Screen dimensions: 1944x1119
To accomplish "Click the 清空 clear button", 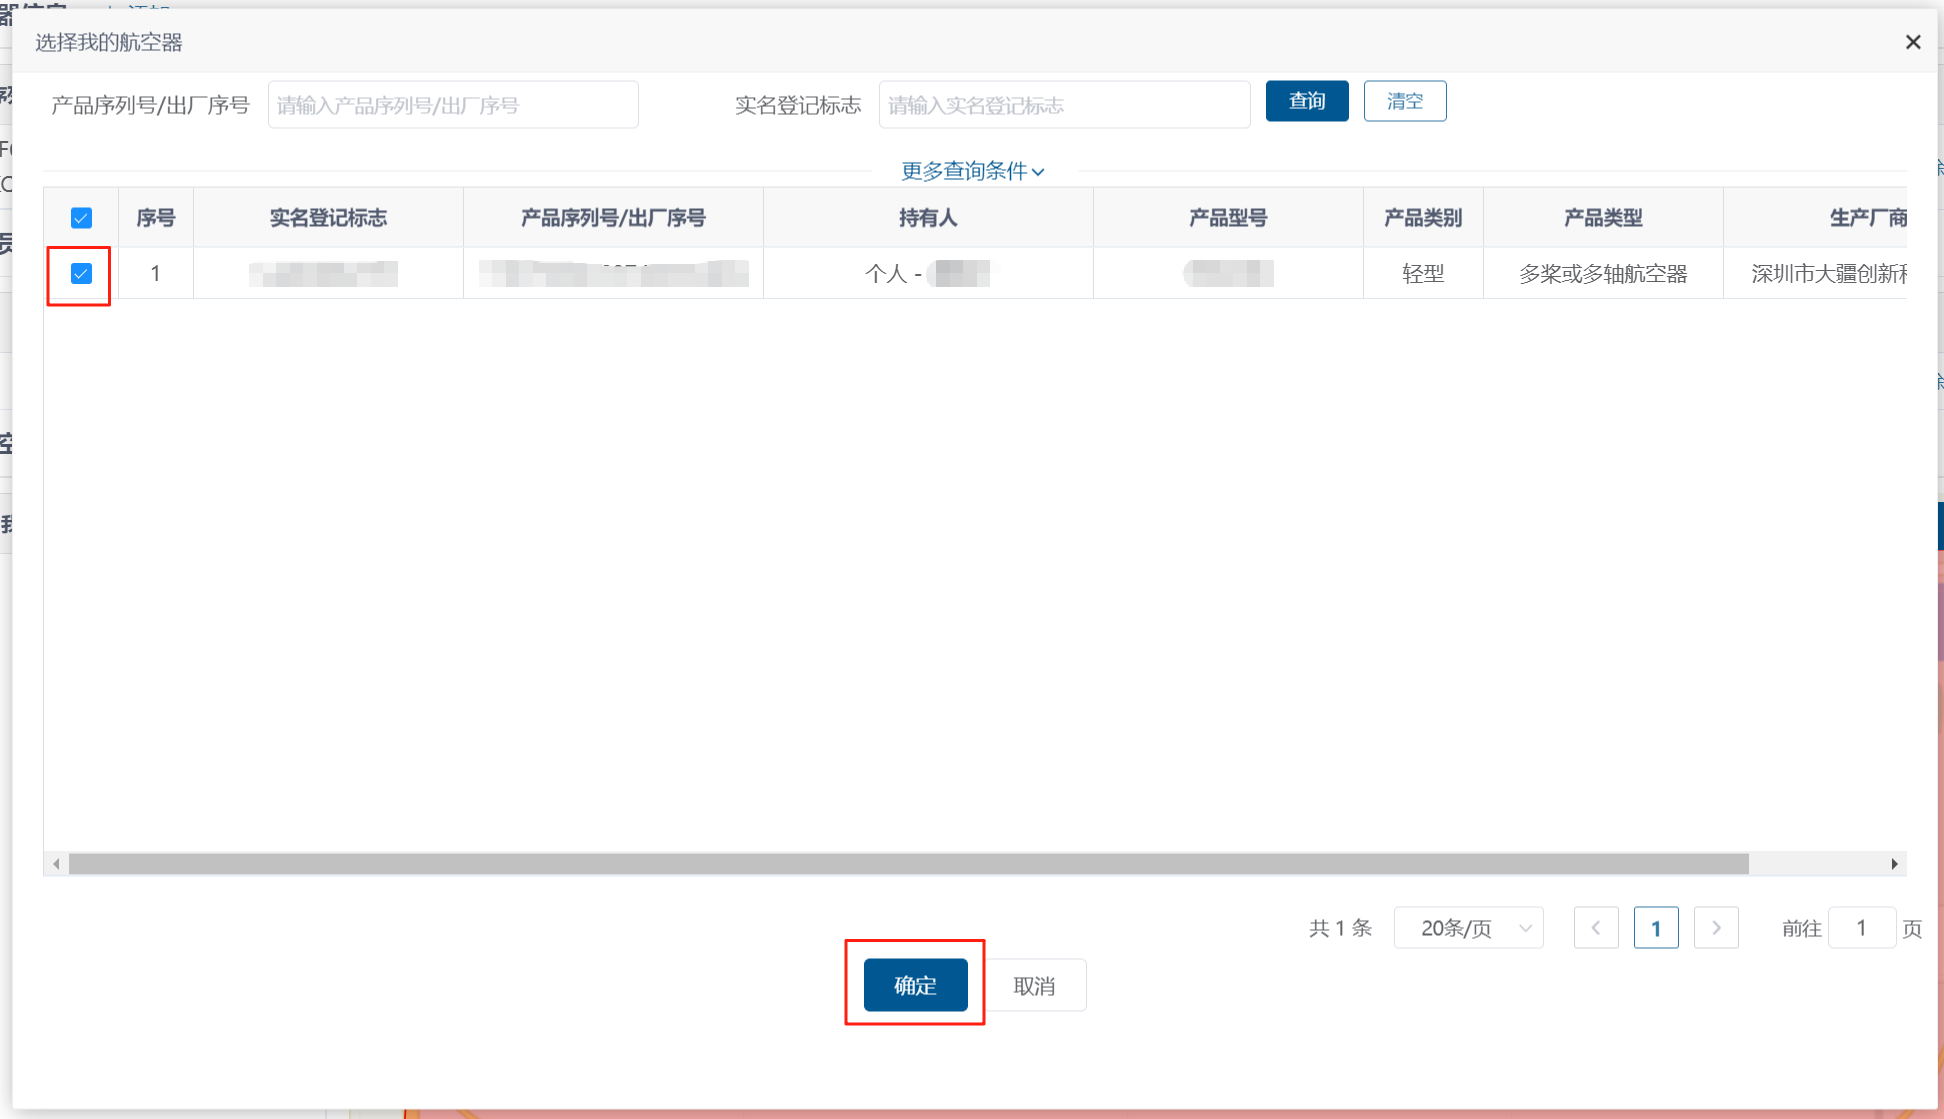I will pos(1404,101).
